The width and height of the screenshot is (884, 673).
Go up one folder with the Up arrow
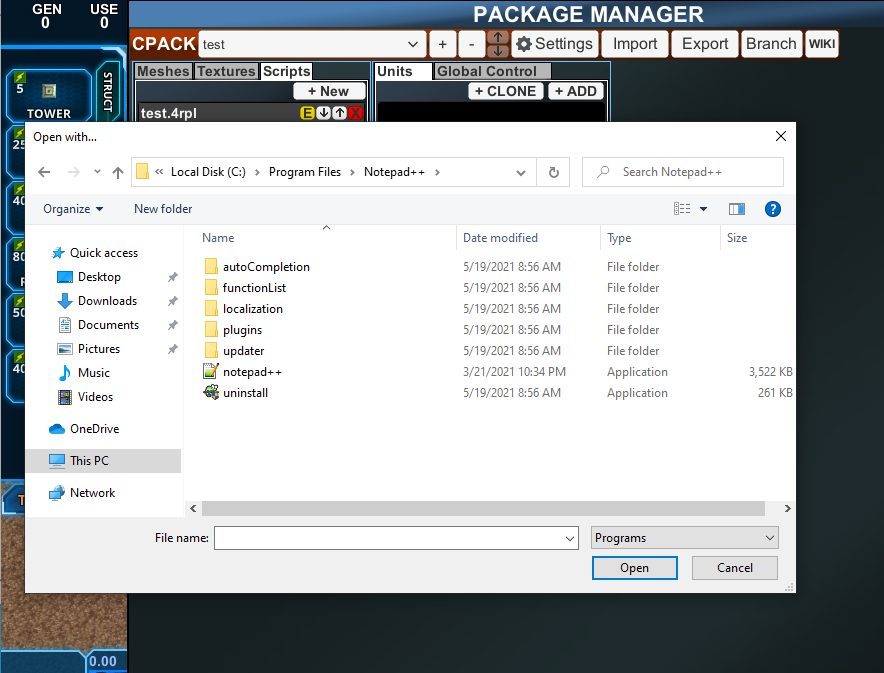[118, 172]
